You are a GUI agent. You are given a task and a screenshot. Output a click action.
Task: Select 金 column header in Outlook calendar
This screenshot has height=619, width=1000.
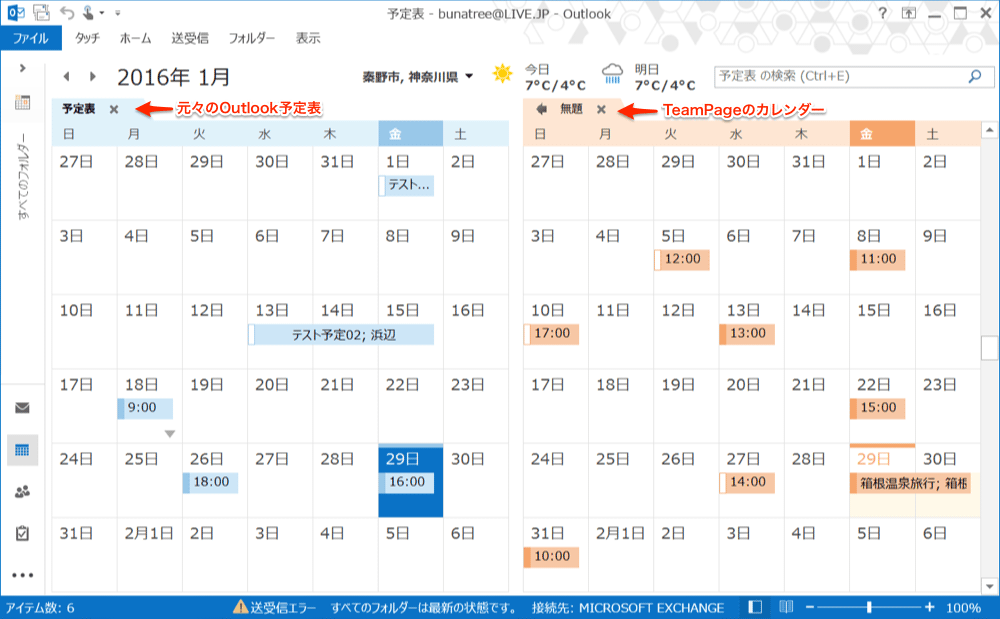coord(411,134)
